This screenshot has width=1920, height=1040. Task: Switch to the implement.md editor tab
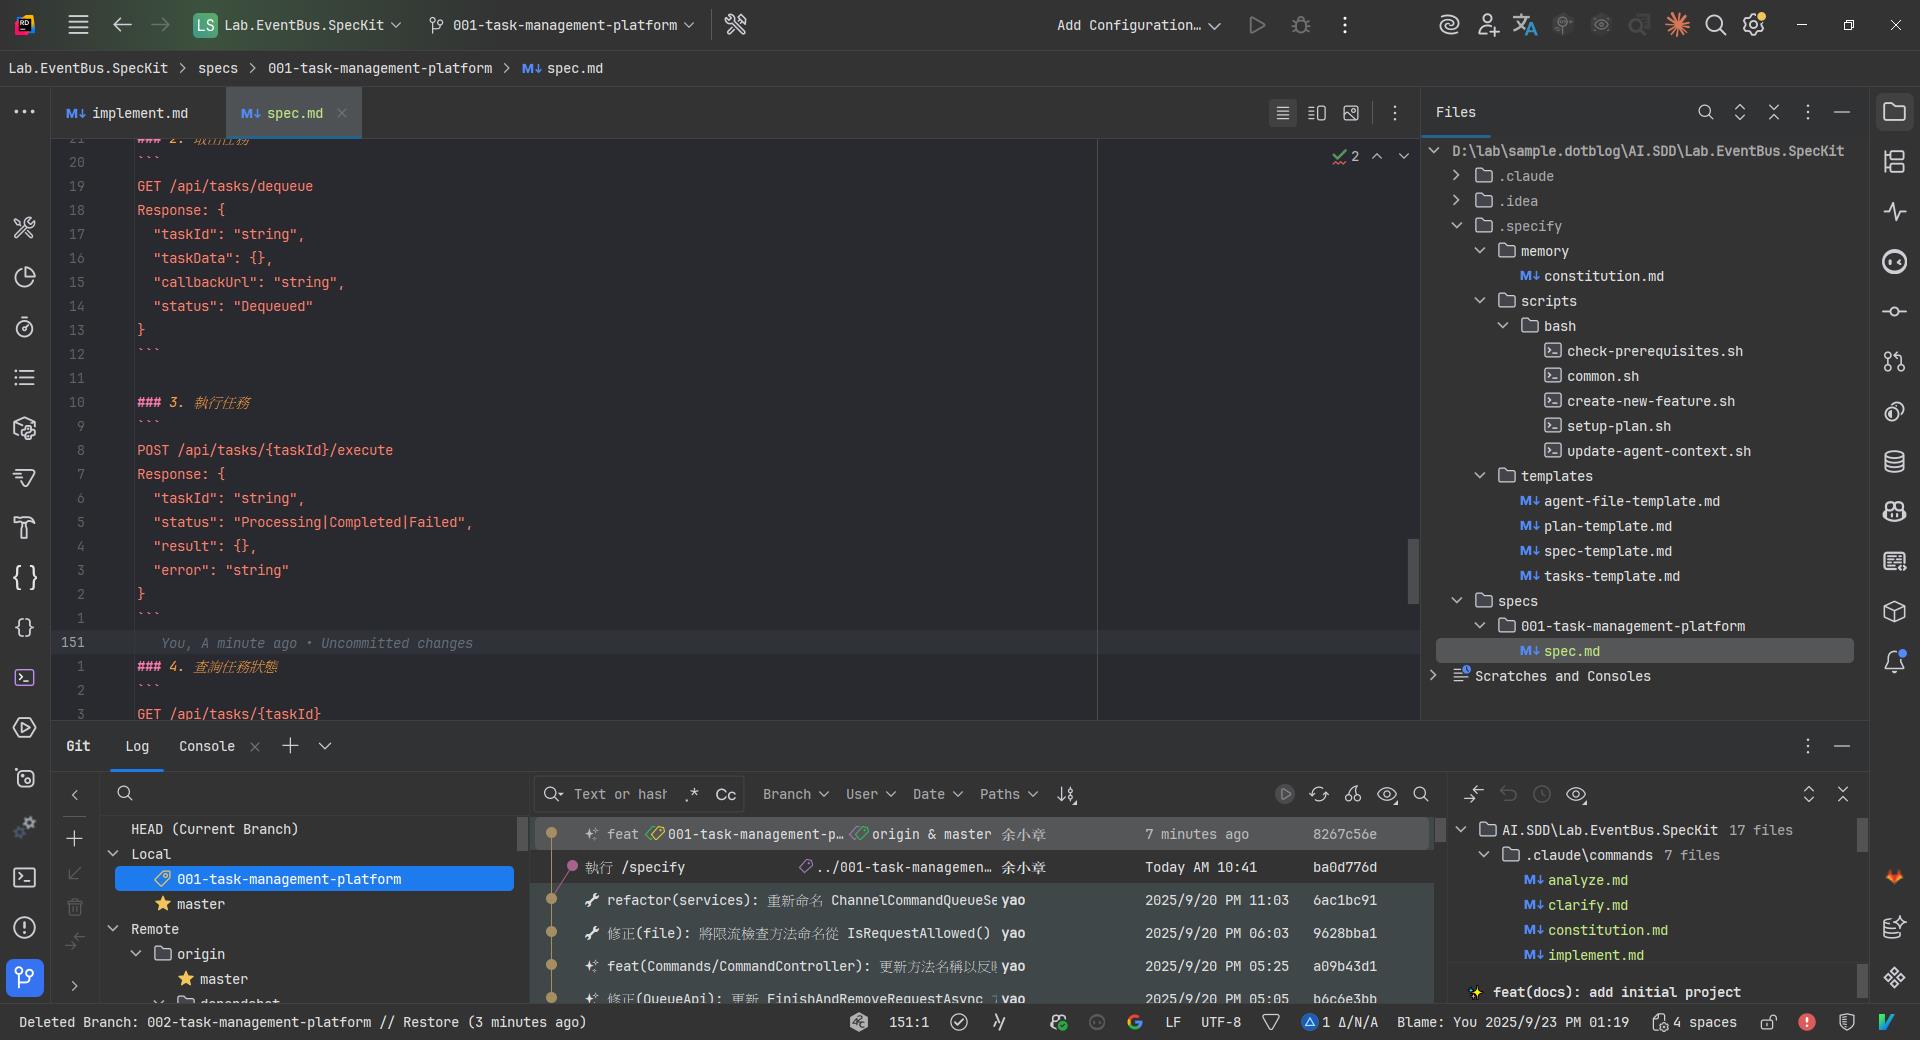click(x=128, y=113)
